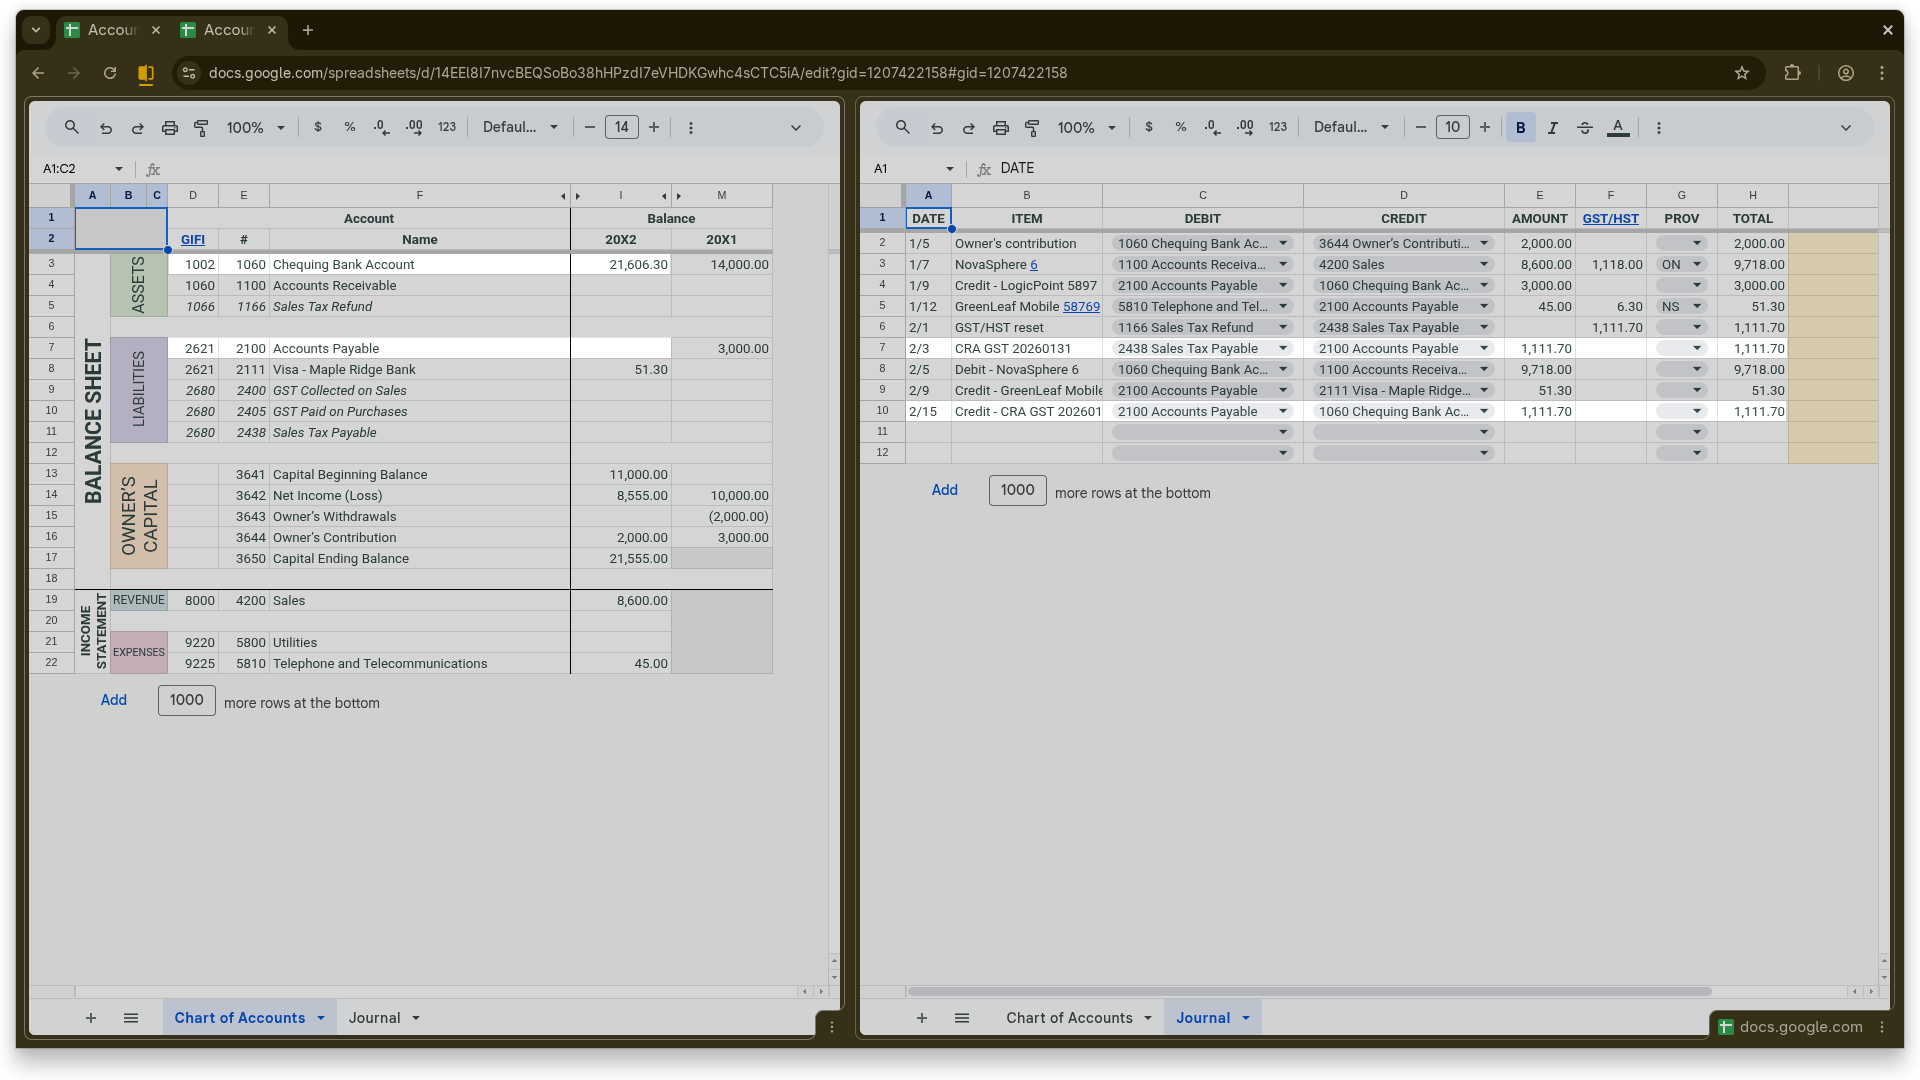
Task: Toggle italic formatting in the right pane
Action: point(1553,128)
